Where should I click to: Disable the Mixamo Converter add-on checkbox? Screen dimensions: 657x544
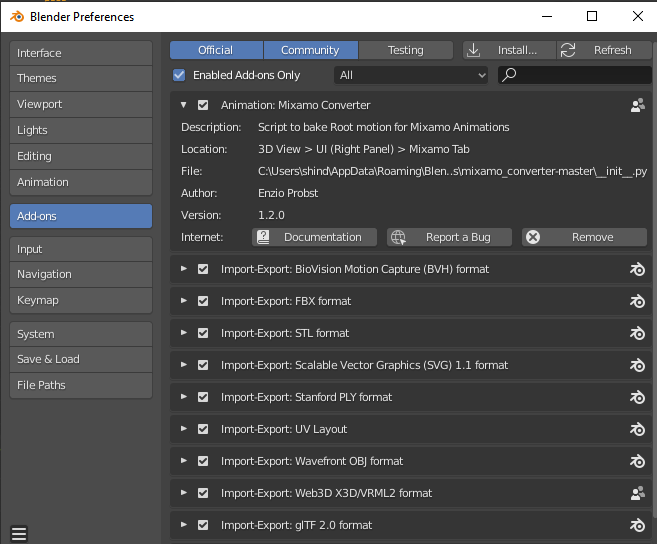(x=203, y=105)
